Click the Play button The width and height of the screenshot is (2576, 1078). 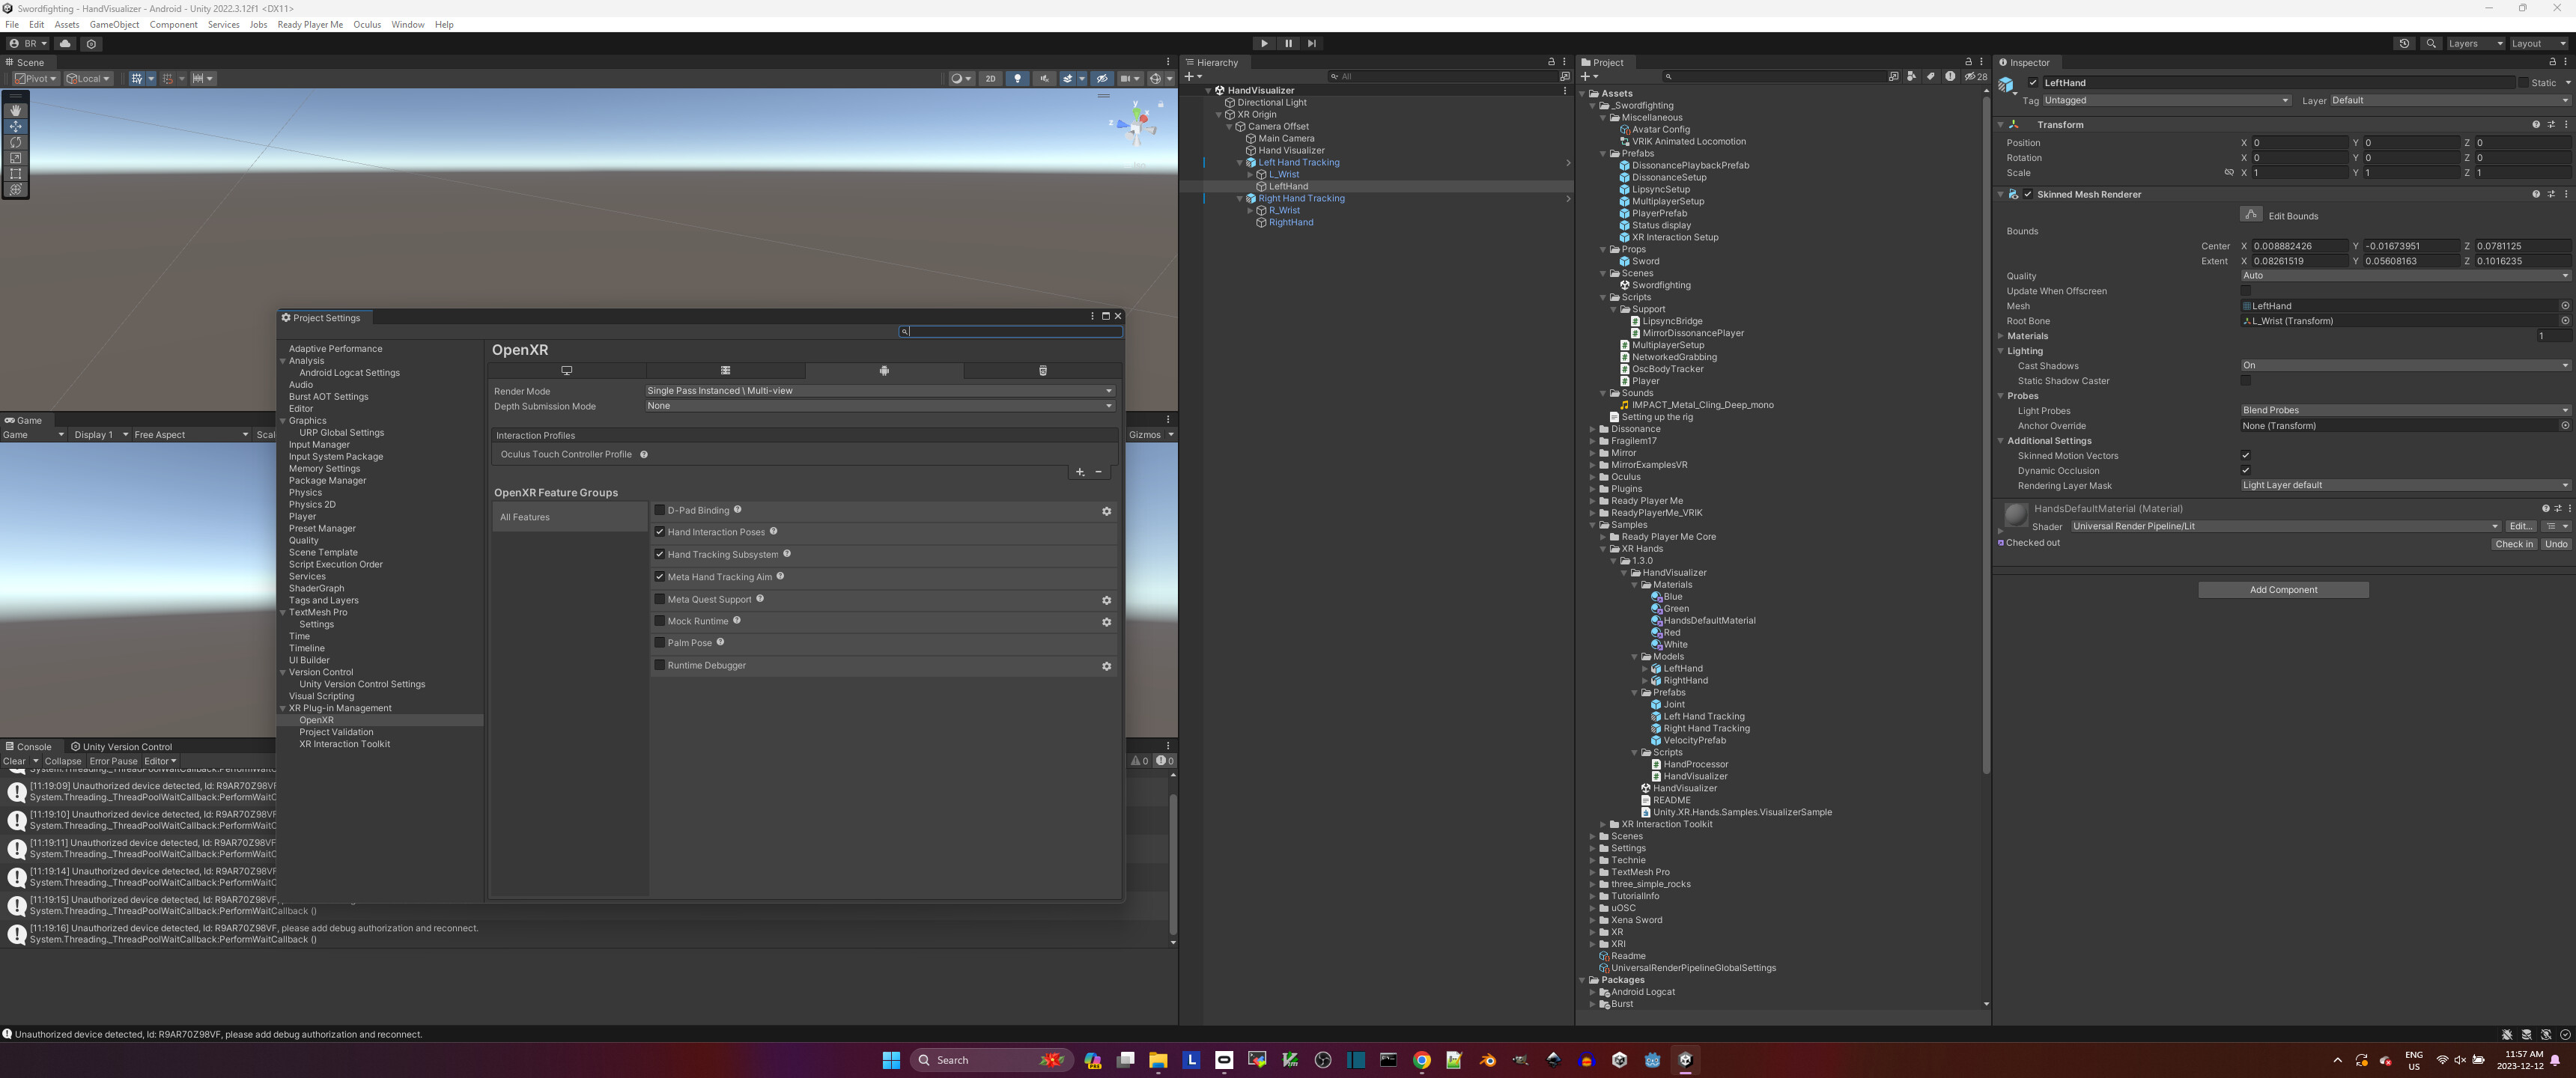coord(1264,44)
